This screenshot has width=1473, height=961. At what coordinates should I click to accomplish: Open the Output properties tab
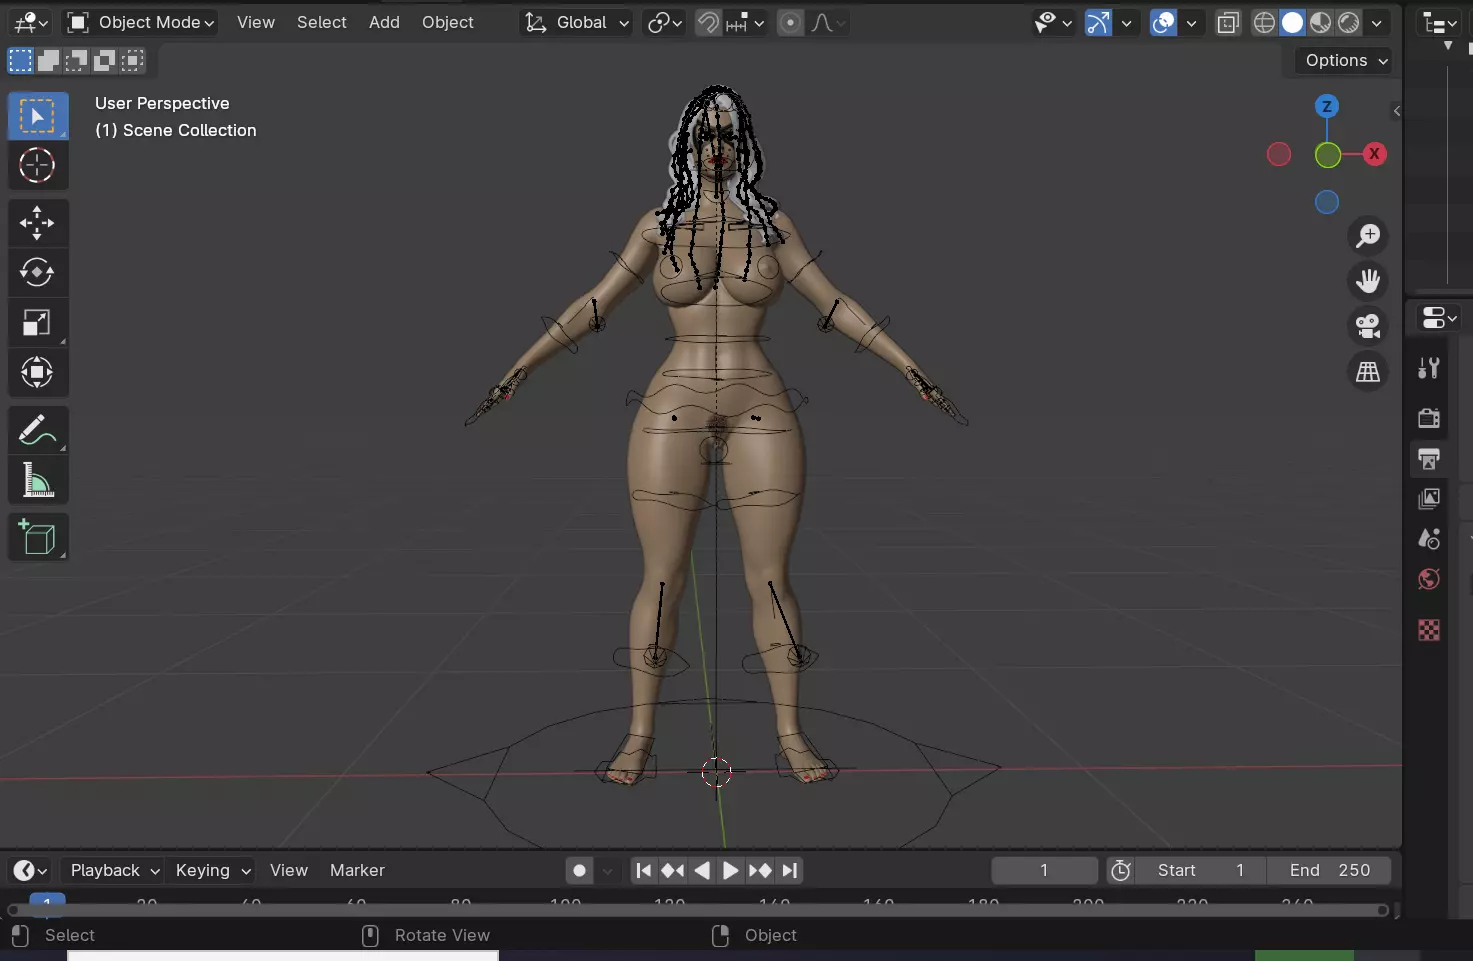tap(1429, 459)
